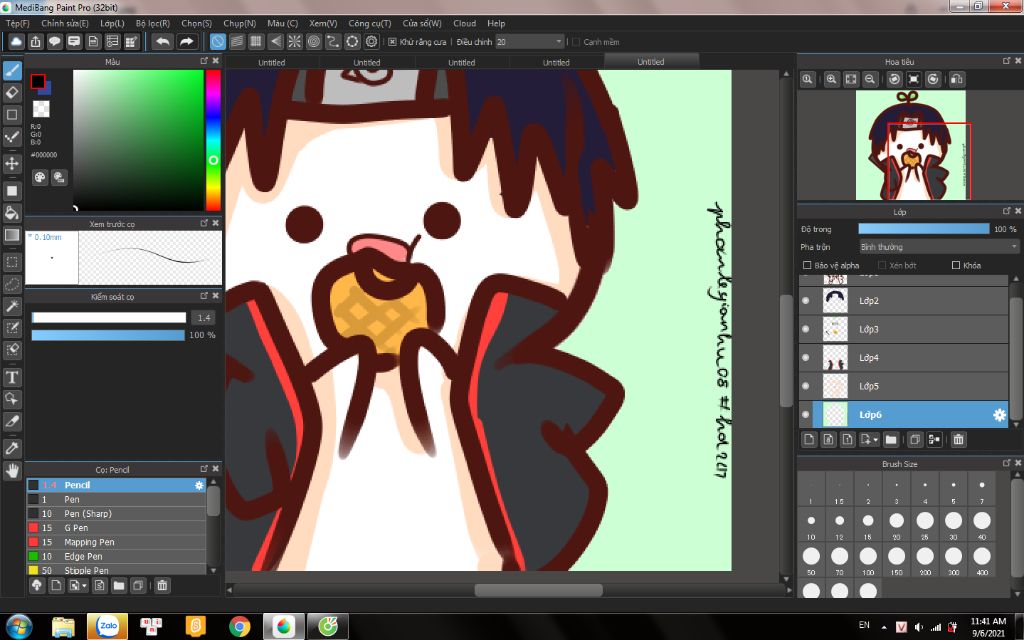Enable the Cạnh mềm checkbox
This screenshot has height=640, width=1024.
coord(576,42)
